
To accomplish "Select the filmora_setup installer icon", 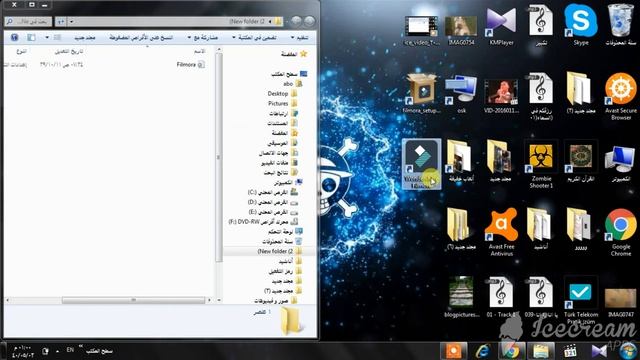I will pyautogui.click(x=421, y=93).
